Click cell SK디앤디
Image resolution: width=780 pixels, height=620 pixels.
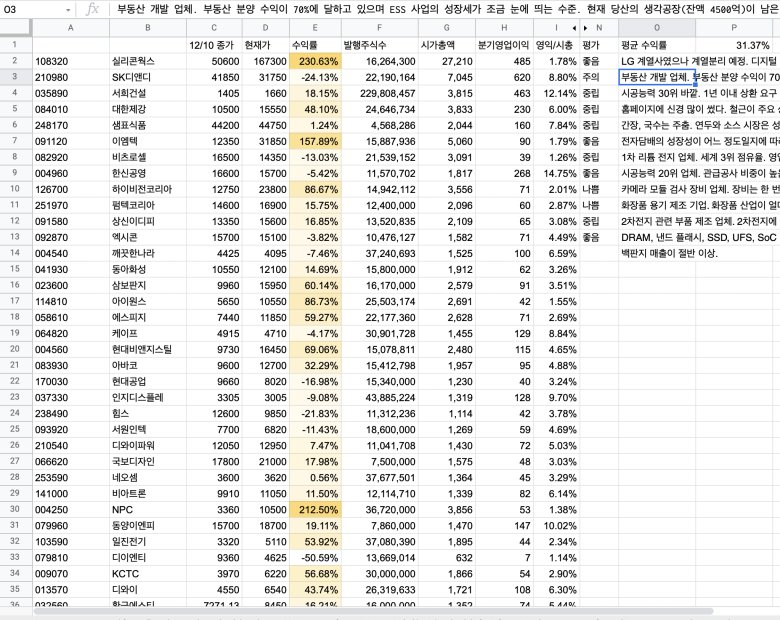coord(148,77)
